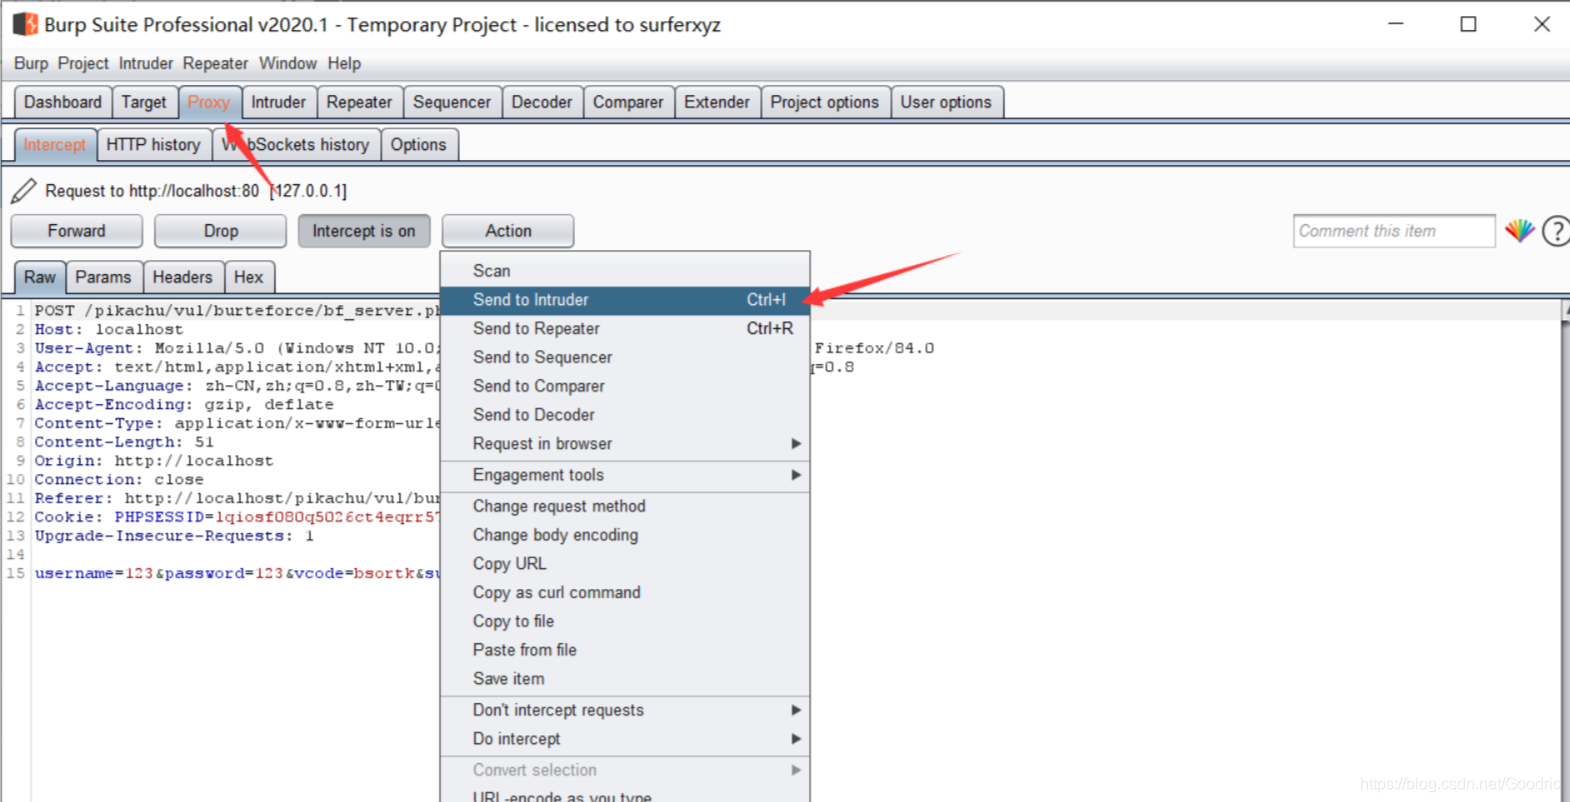This screenshot has width=1570, height=802.
Task: Open the Repeater menu in menu bar
Action: [x=215, y=63]
